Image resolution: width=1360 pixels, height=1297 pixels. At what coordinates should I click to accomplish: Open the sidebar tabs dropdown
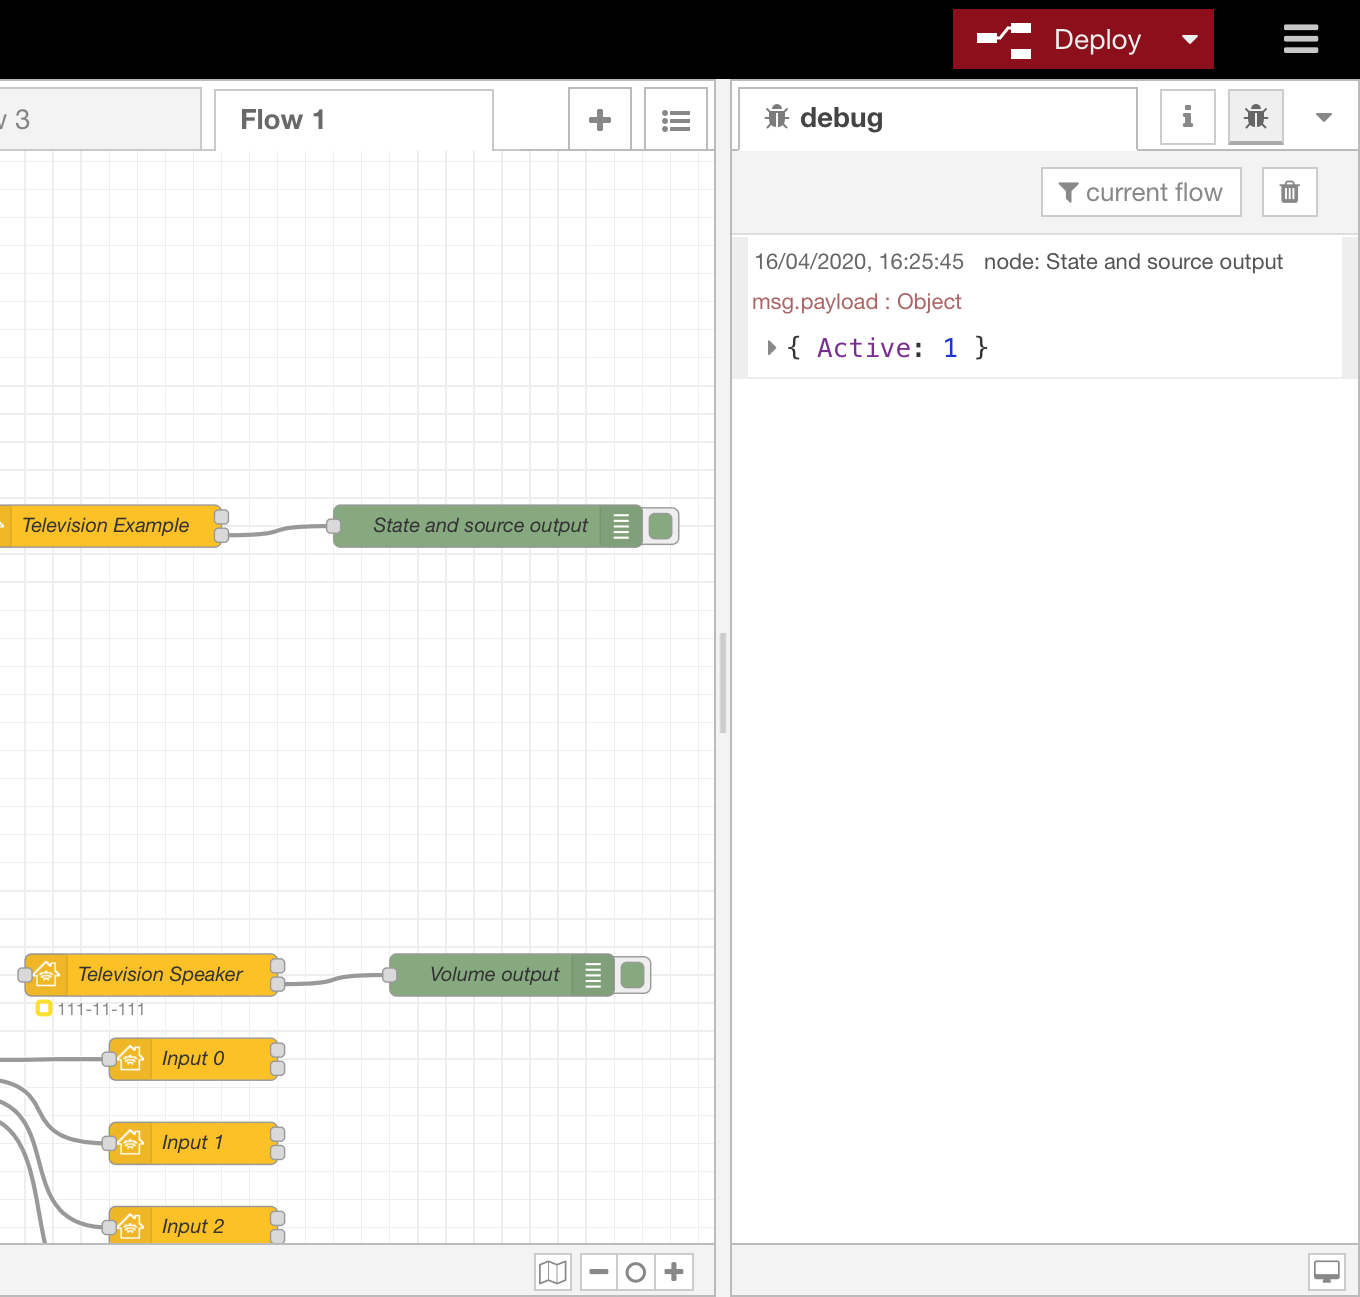point(1324,117)
